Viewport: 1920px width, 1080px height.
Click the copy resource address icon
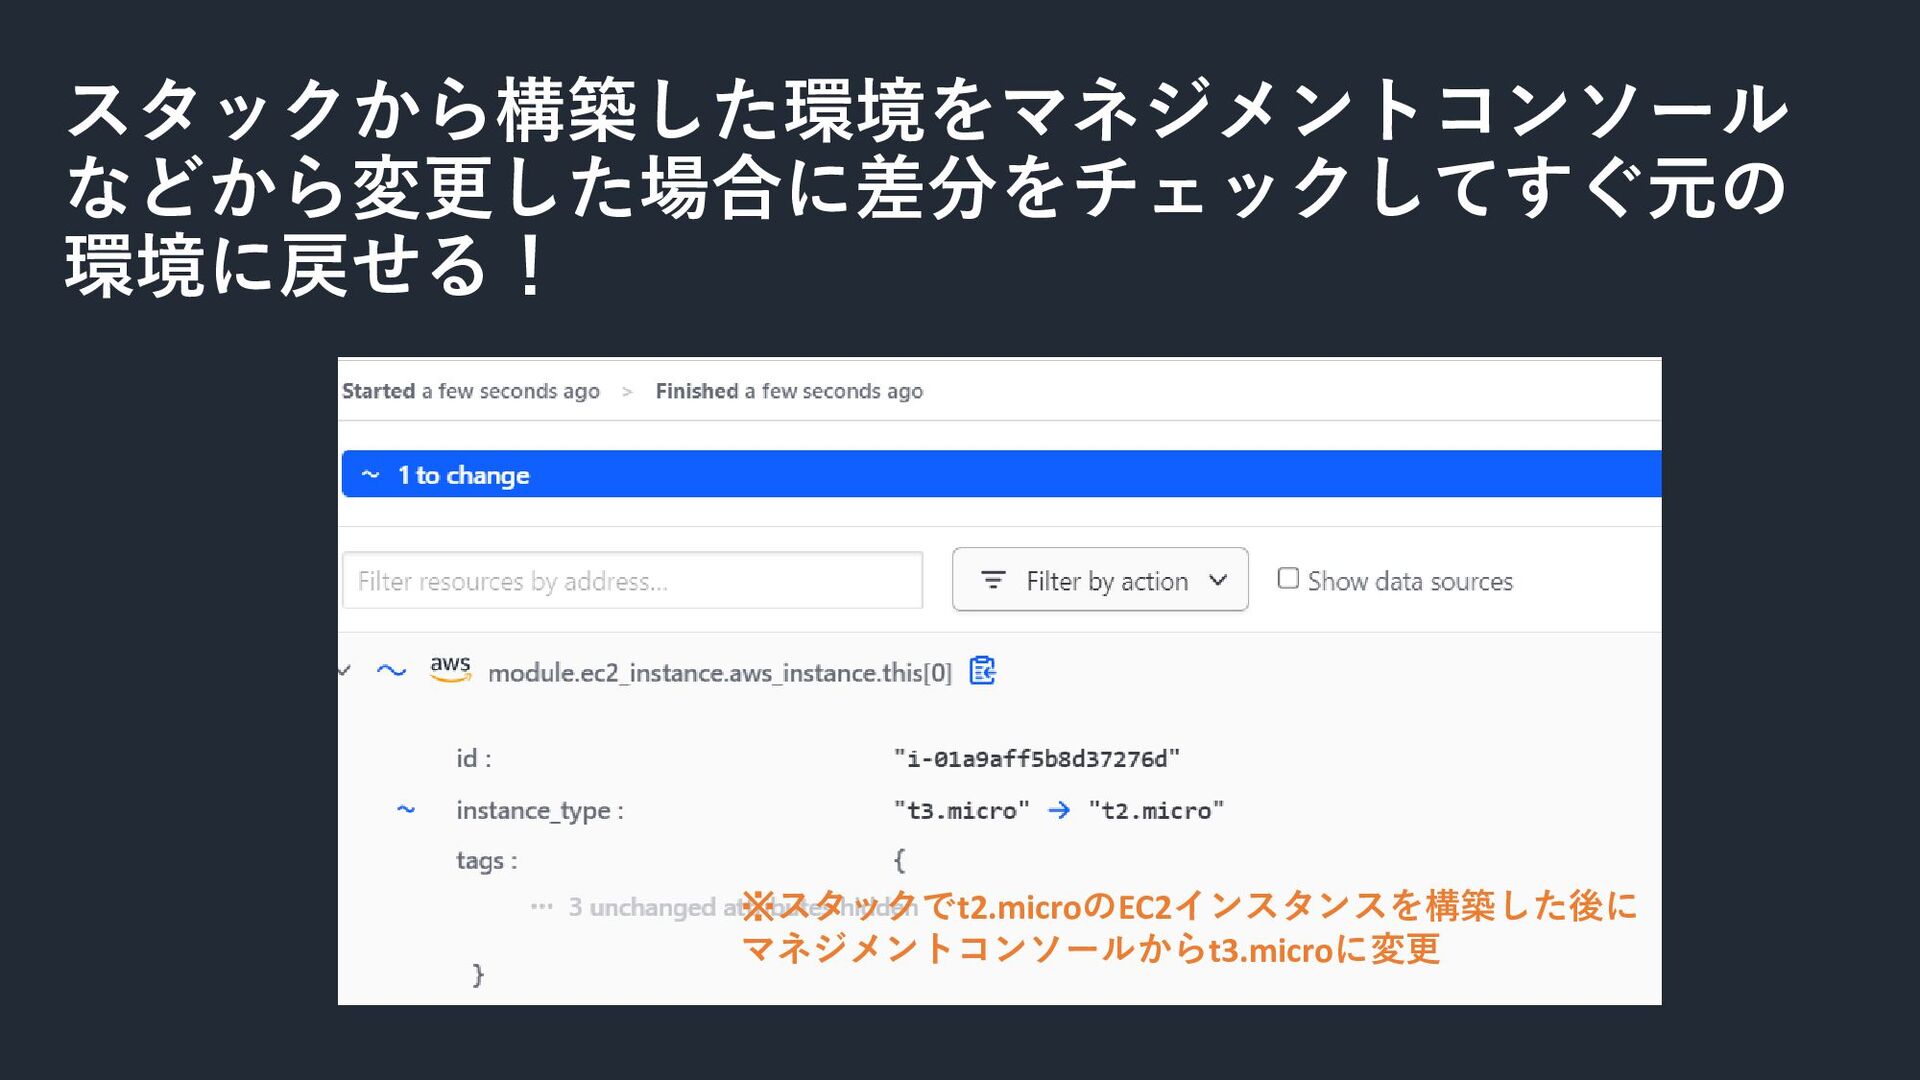point(982,671)
